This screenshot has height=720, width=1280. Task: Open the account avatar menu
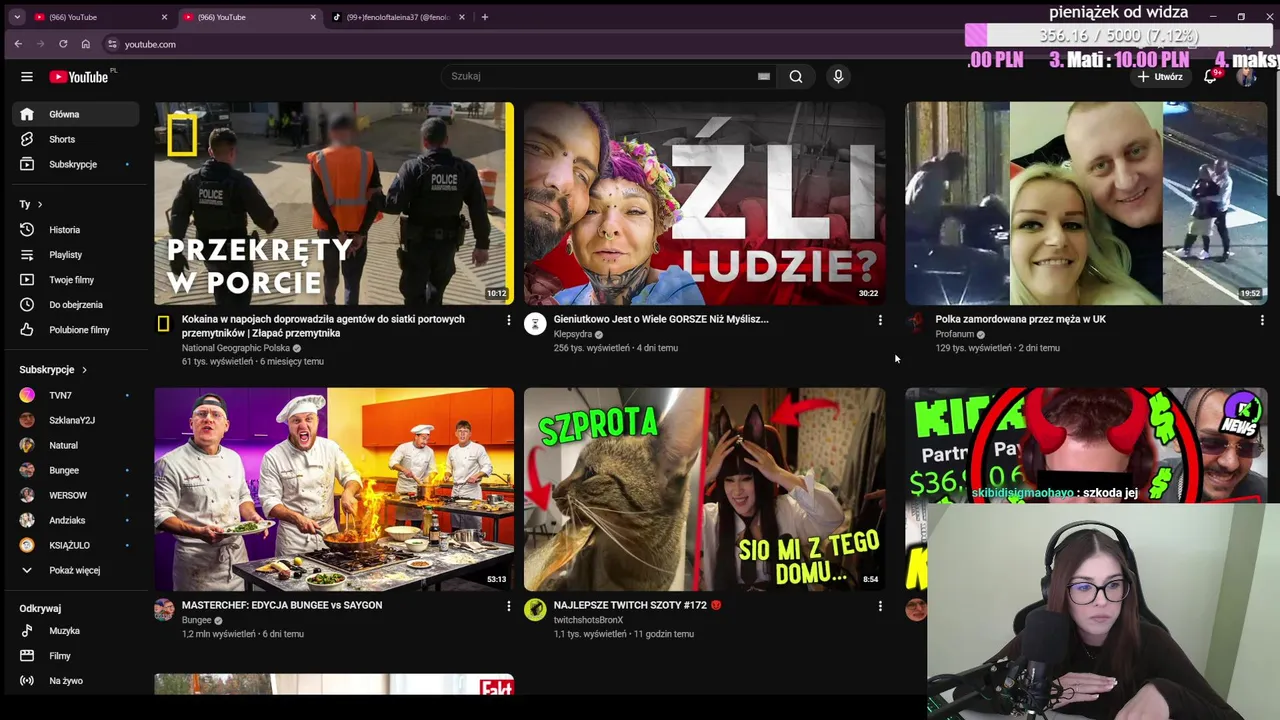point(1246,77)
